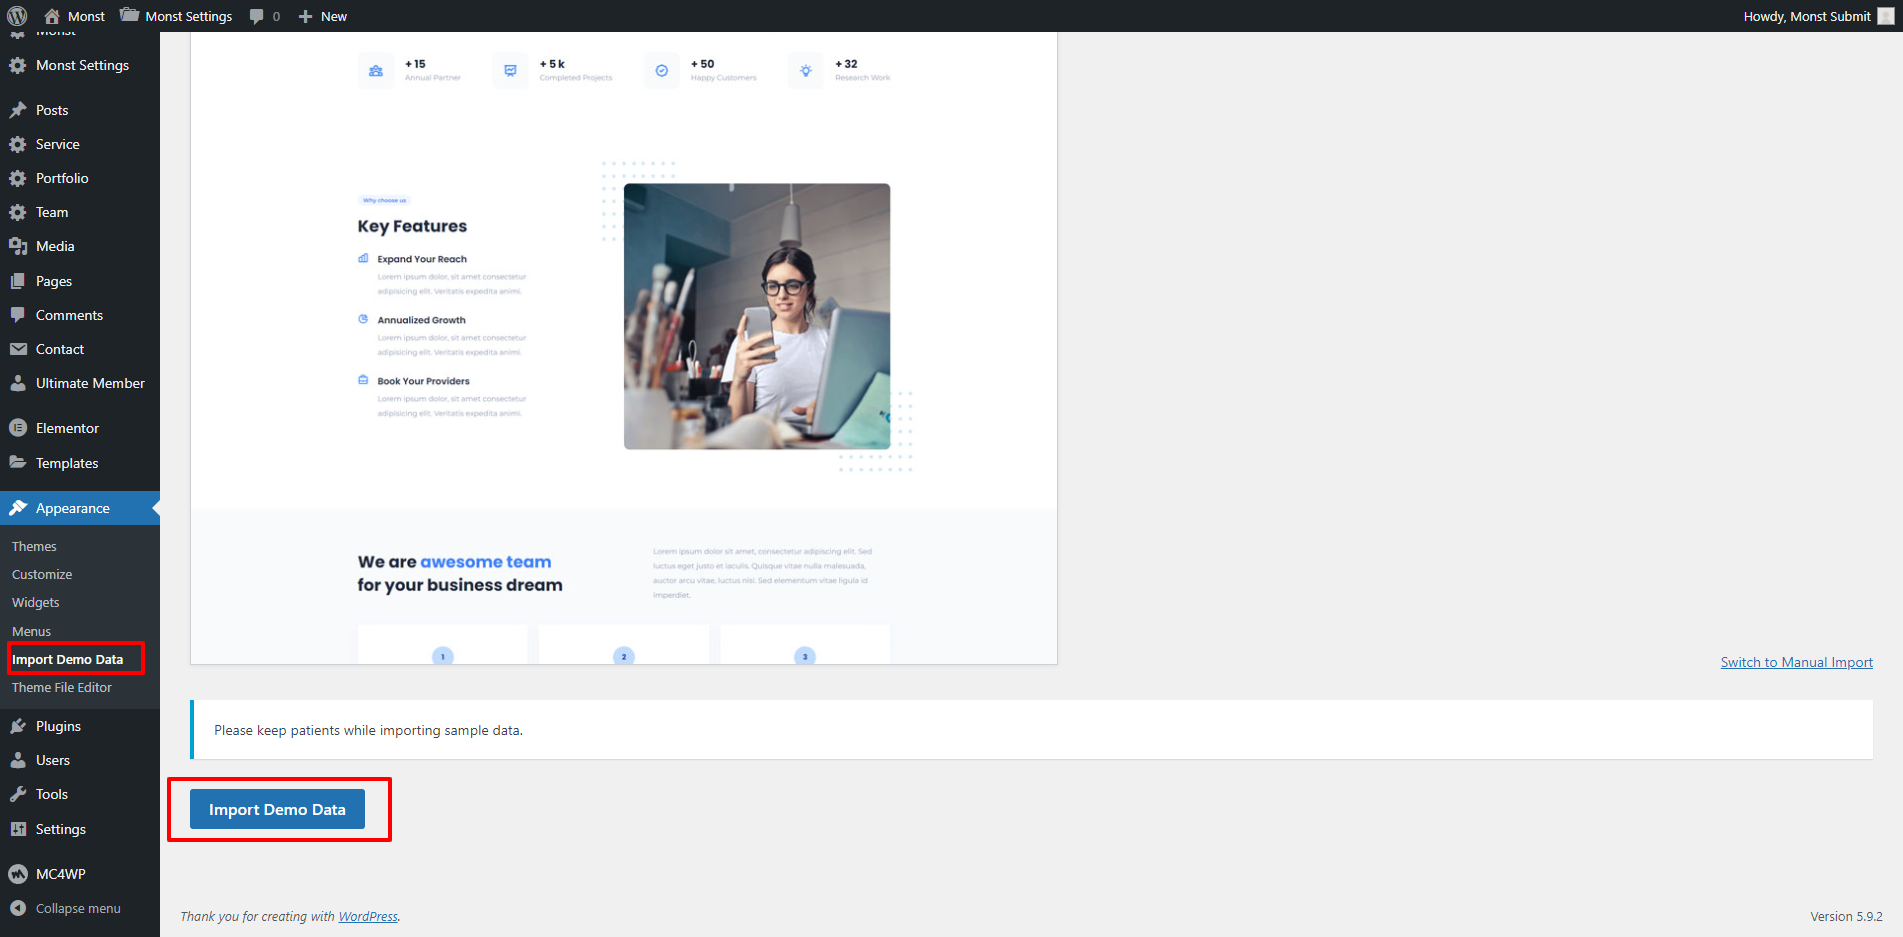Click the demo preview thumbnail image
1903x937 pixels.
(623, 348)
